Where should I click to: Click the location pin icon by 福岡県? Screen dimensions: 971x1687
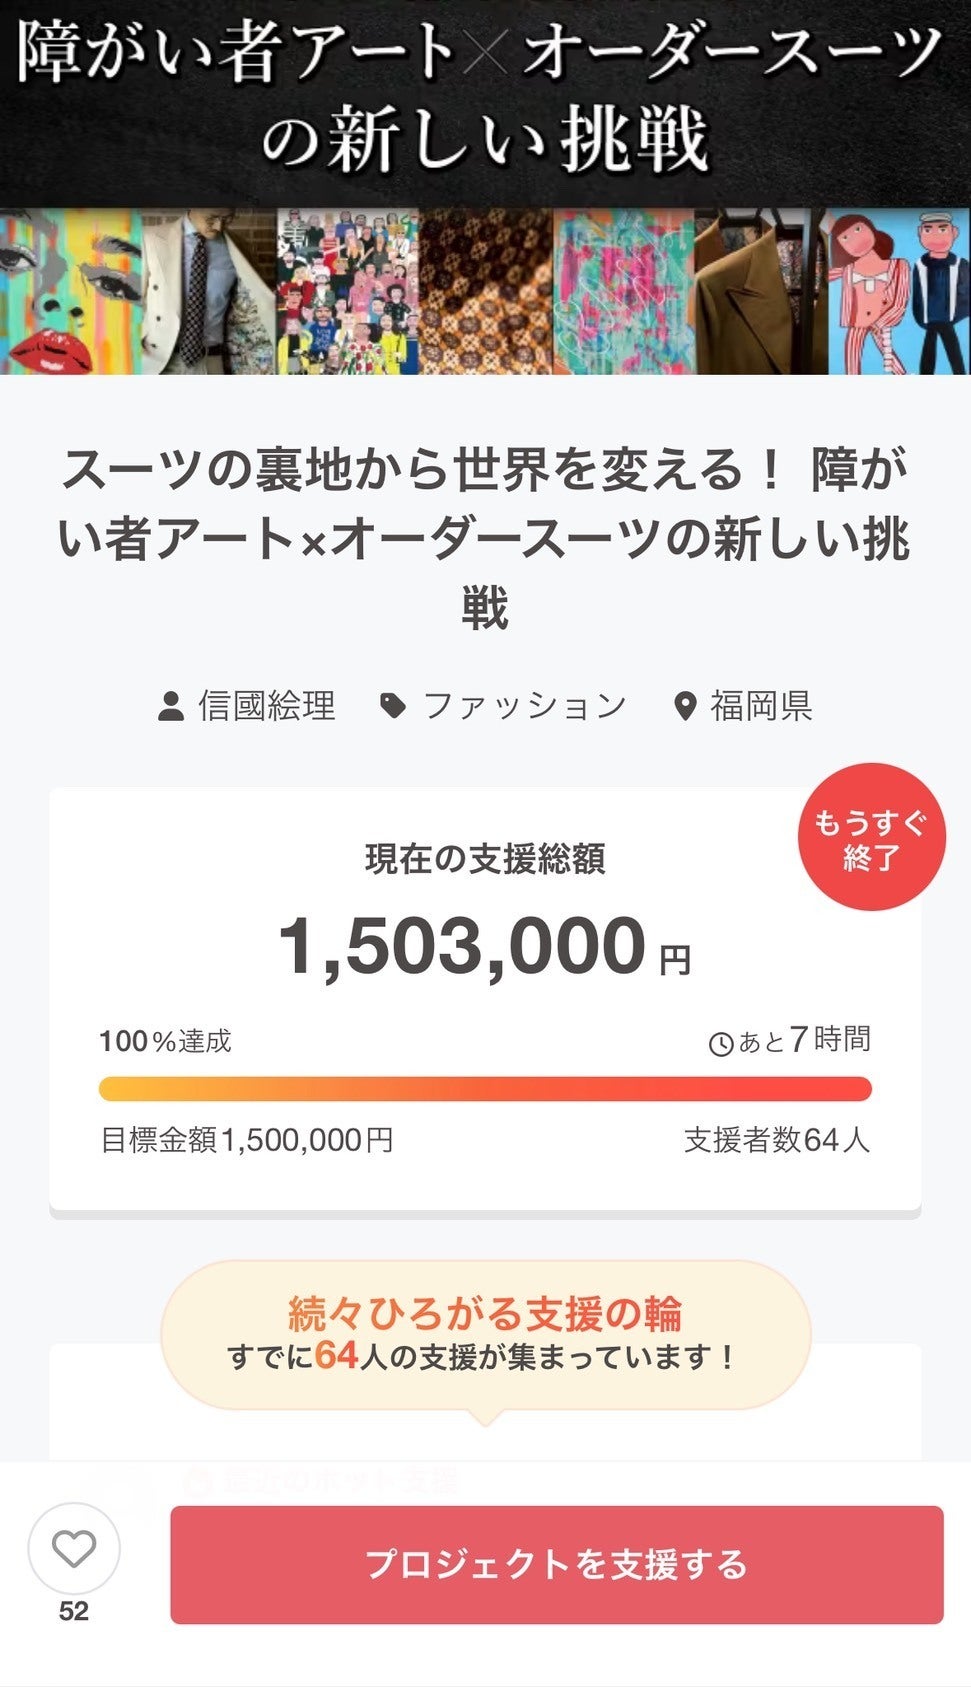point(685,707)
